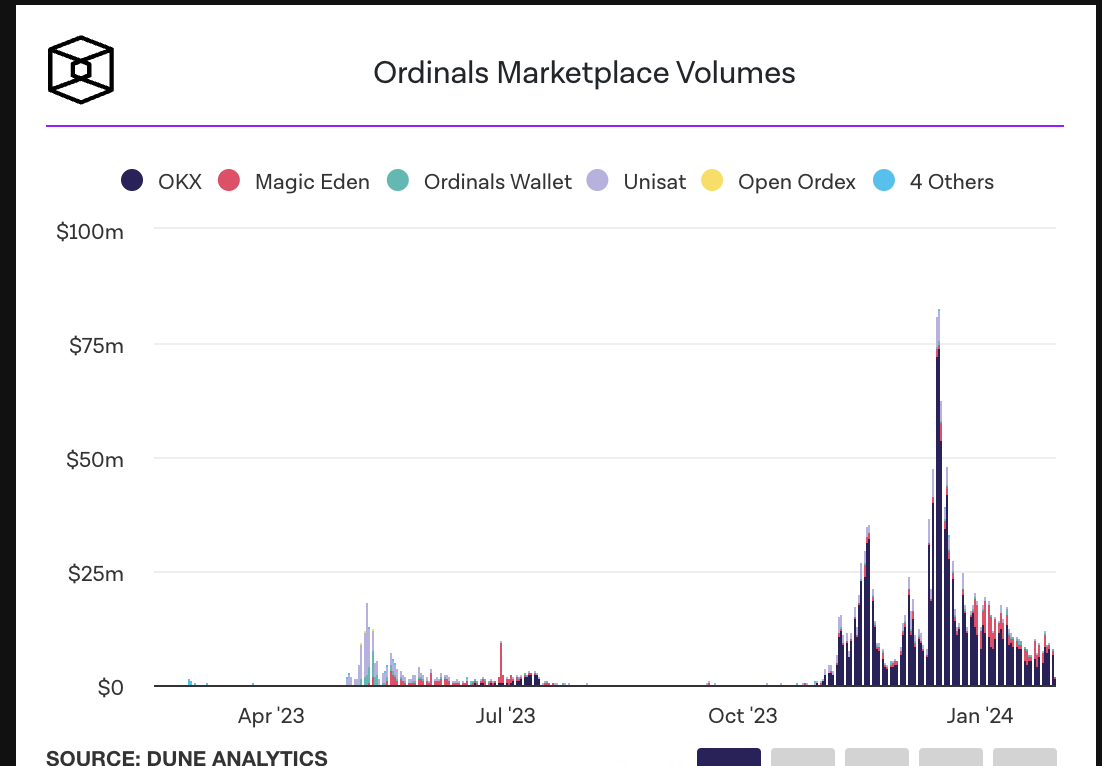This screenshot has height=766, width=1102.
Task: Toggle the OKX legend series
Action: [162, 181]
